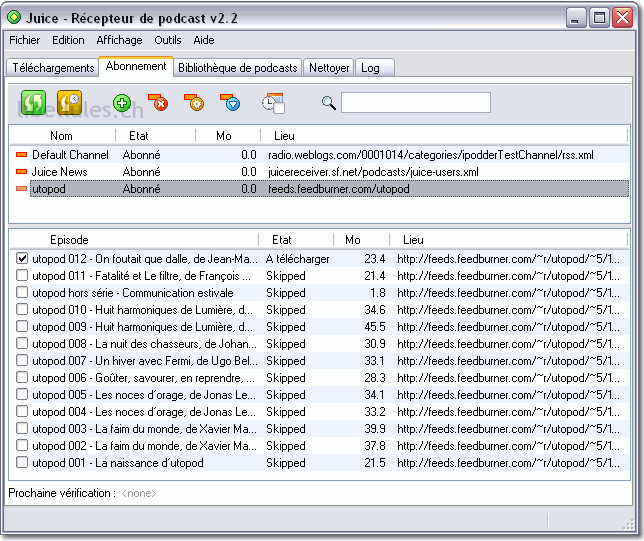The width and height of the screenshot is (644, 541).
Task: Open the Outils menu
Action: tap(168, 40)
